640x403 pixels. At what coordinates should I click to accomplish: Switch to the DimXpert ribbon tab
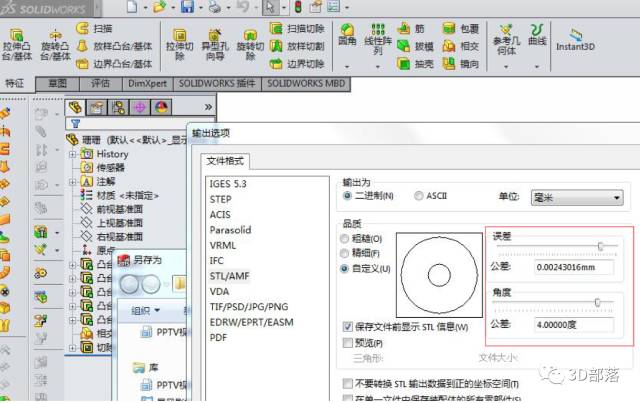coord(147,84)
